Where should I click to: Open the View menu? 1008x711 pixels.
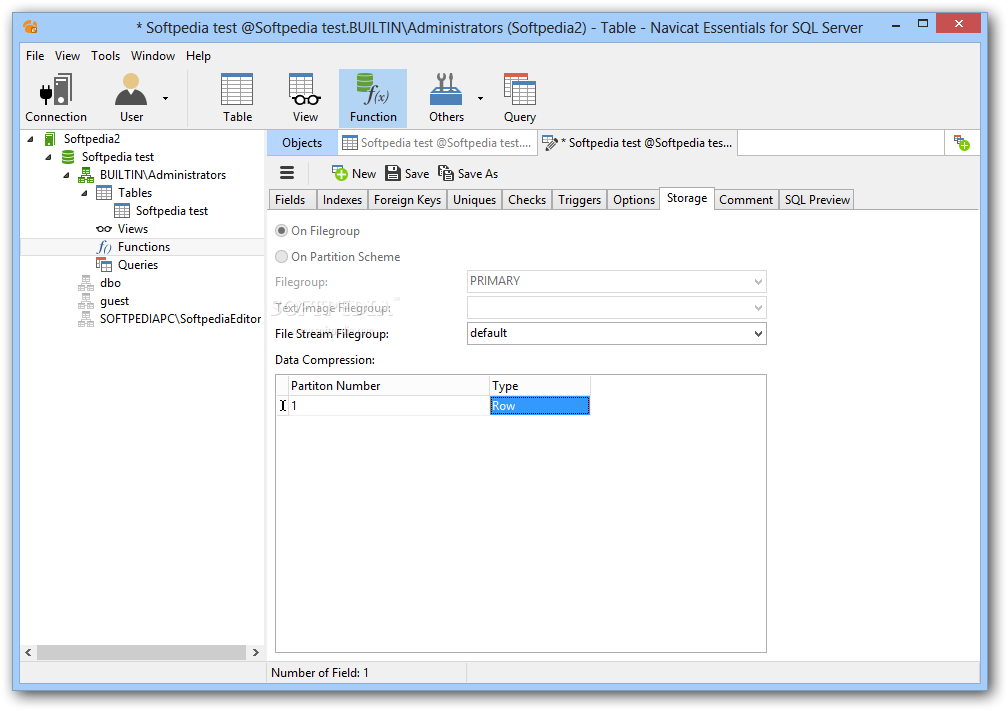click(68, 56)
